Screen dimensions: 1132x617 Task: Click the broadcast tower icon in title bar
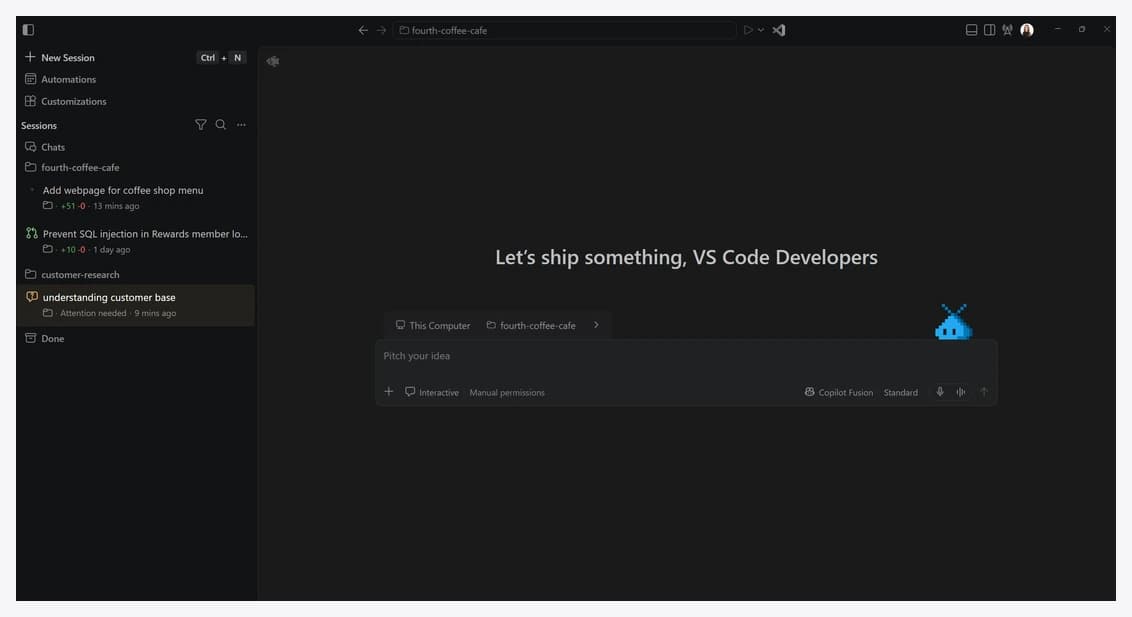coord(1007,30)
